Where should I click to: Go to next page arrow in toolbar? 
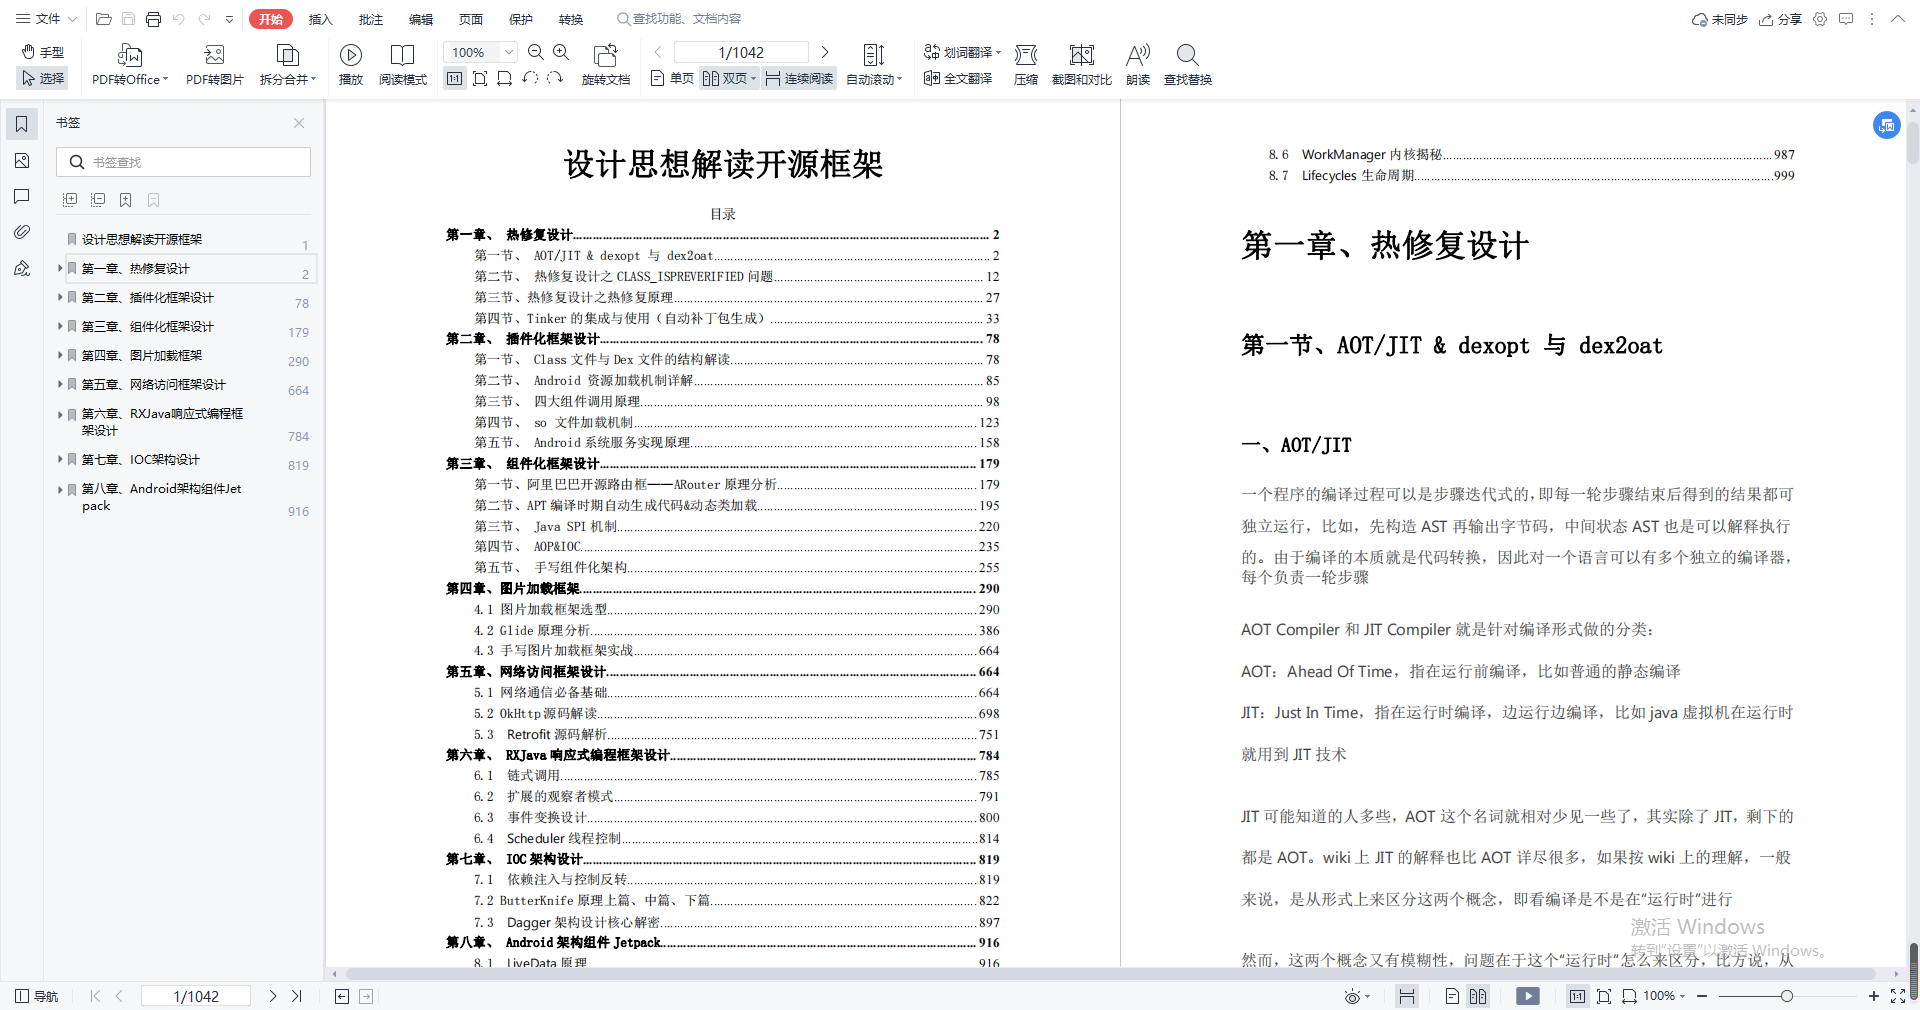(825, 52)
